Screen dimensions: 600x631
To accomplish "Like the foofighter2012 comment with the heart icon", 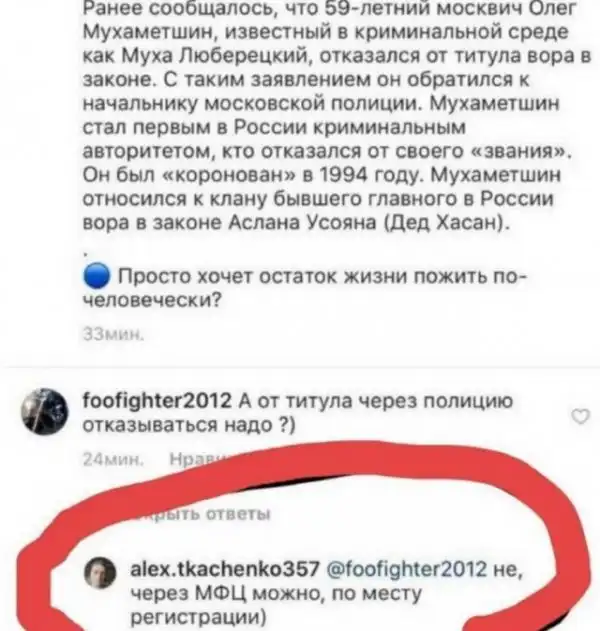I will pyautogui.click(x=580, y=416).
